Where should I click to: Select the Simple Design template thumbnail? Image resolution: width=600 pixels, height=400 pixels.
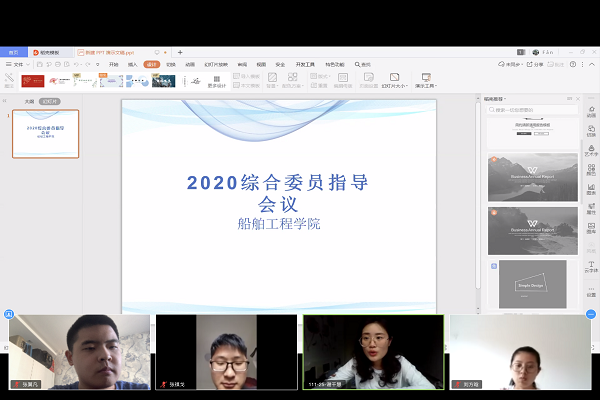[x=532, y=284]
